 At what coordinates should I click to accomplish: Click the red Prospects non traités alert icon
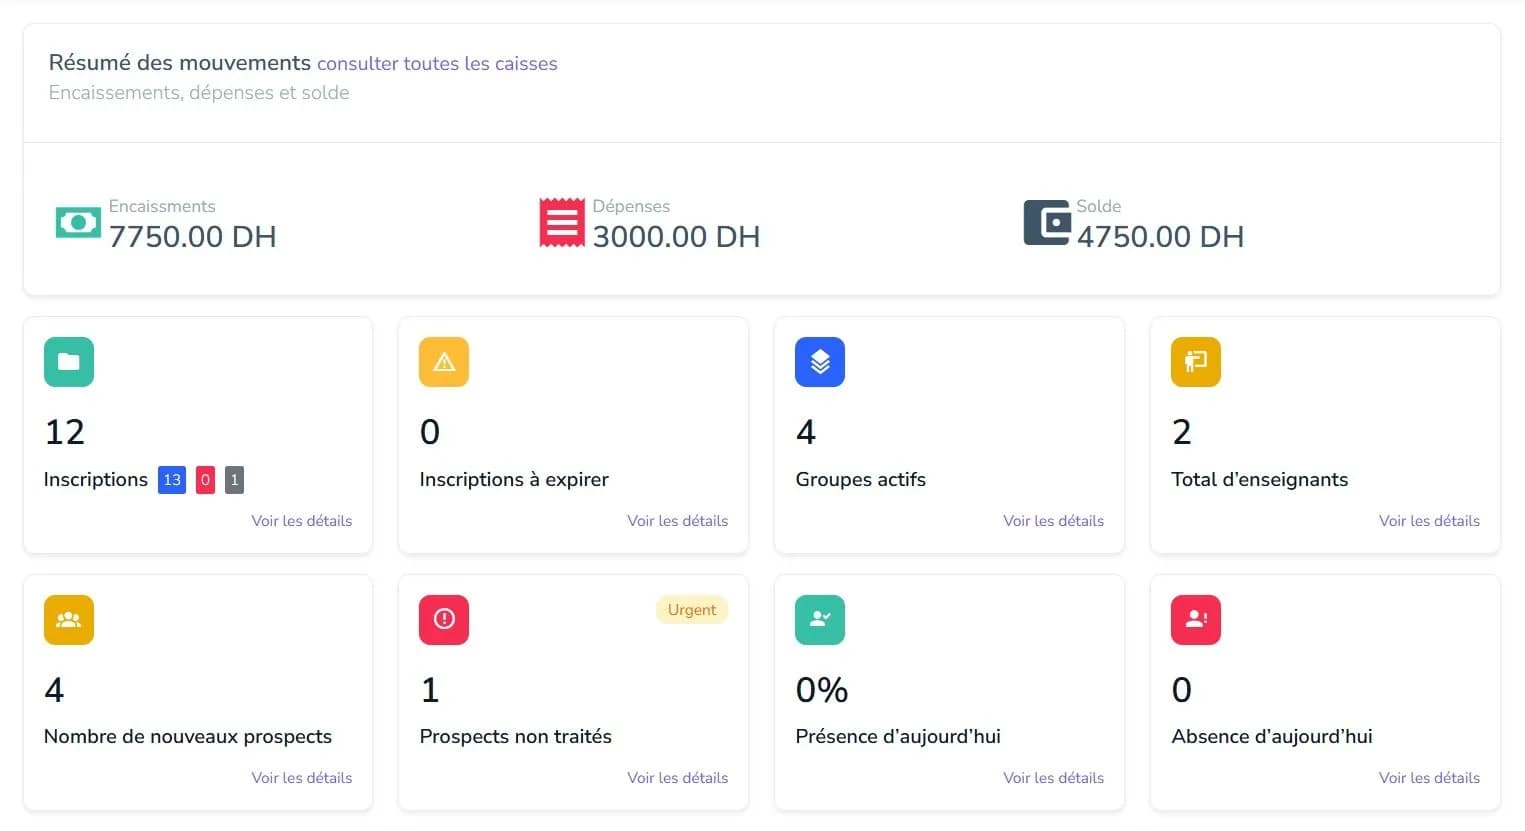[444, 620]
